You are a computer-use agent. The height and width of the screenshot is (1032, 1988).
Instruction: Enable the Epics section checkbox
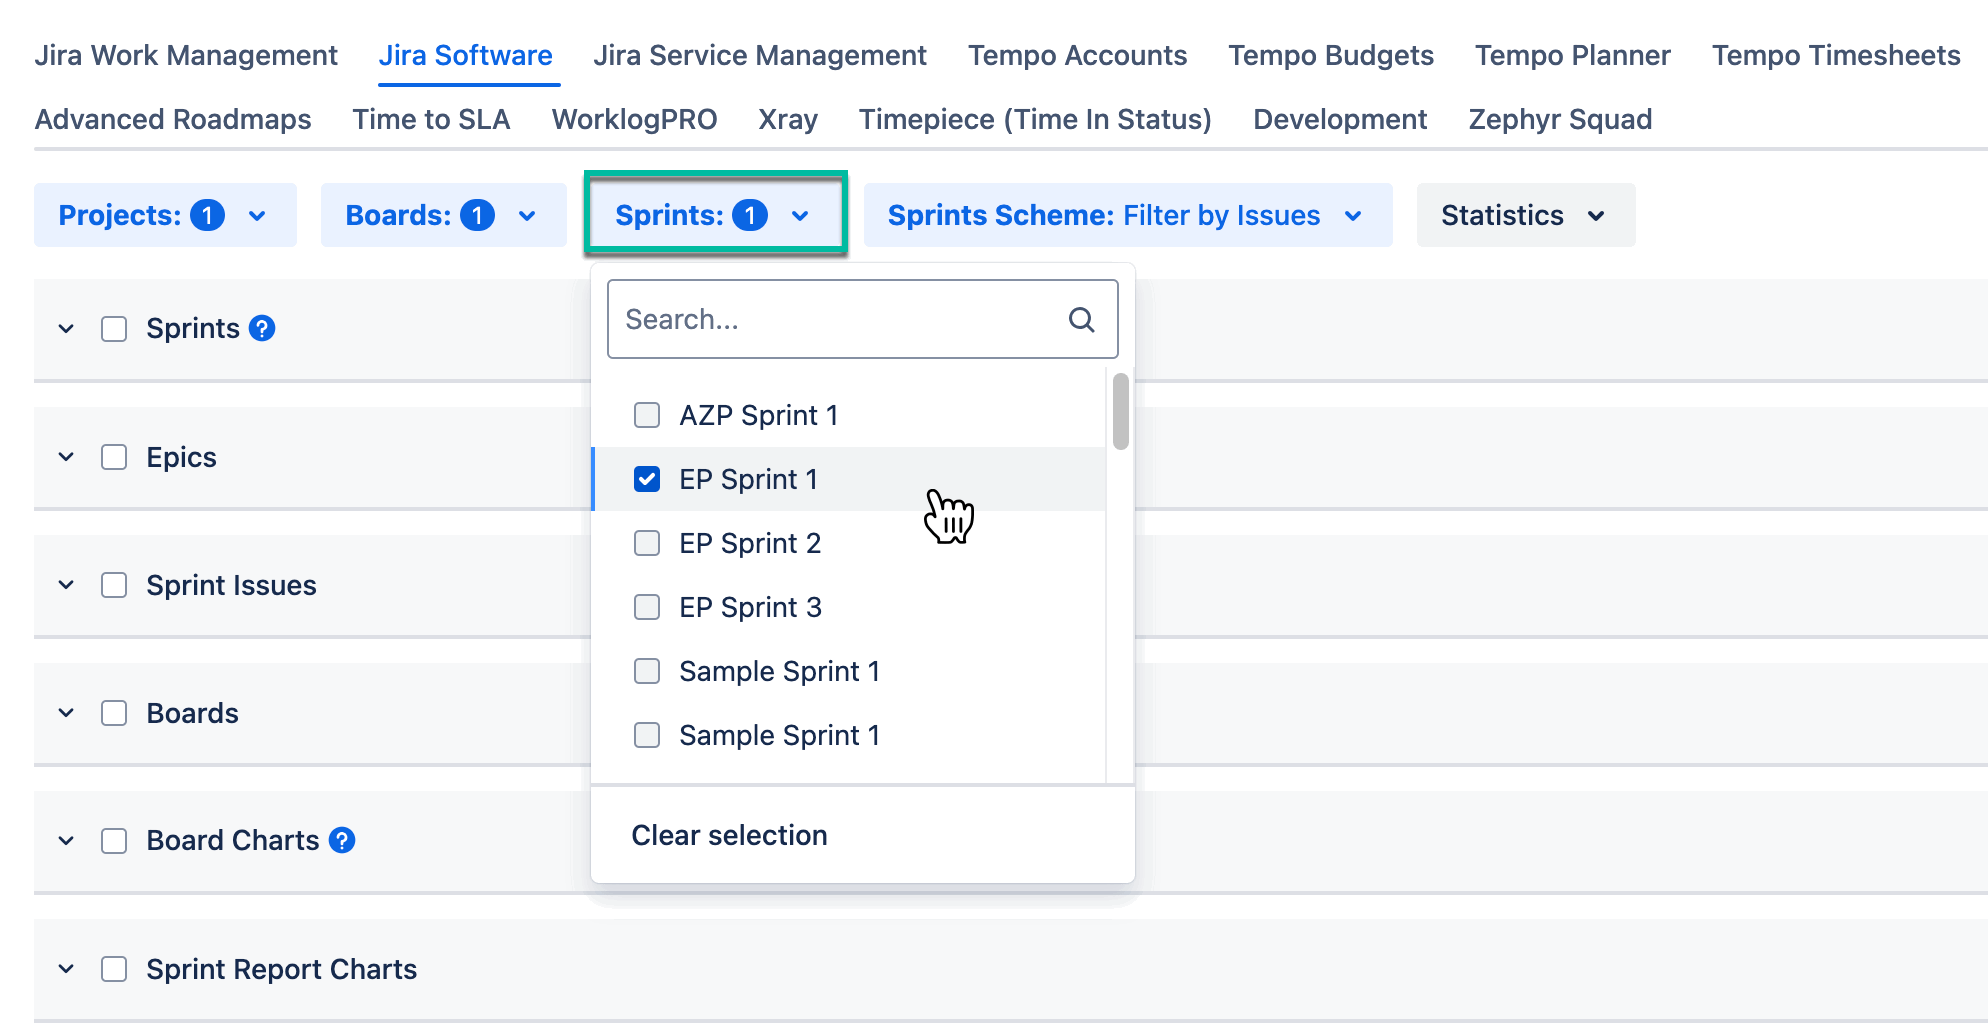tap(114, 457)
